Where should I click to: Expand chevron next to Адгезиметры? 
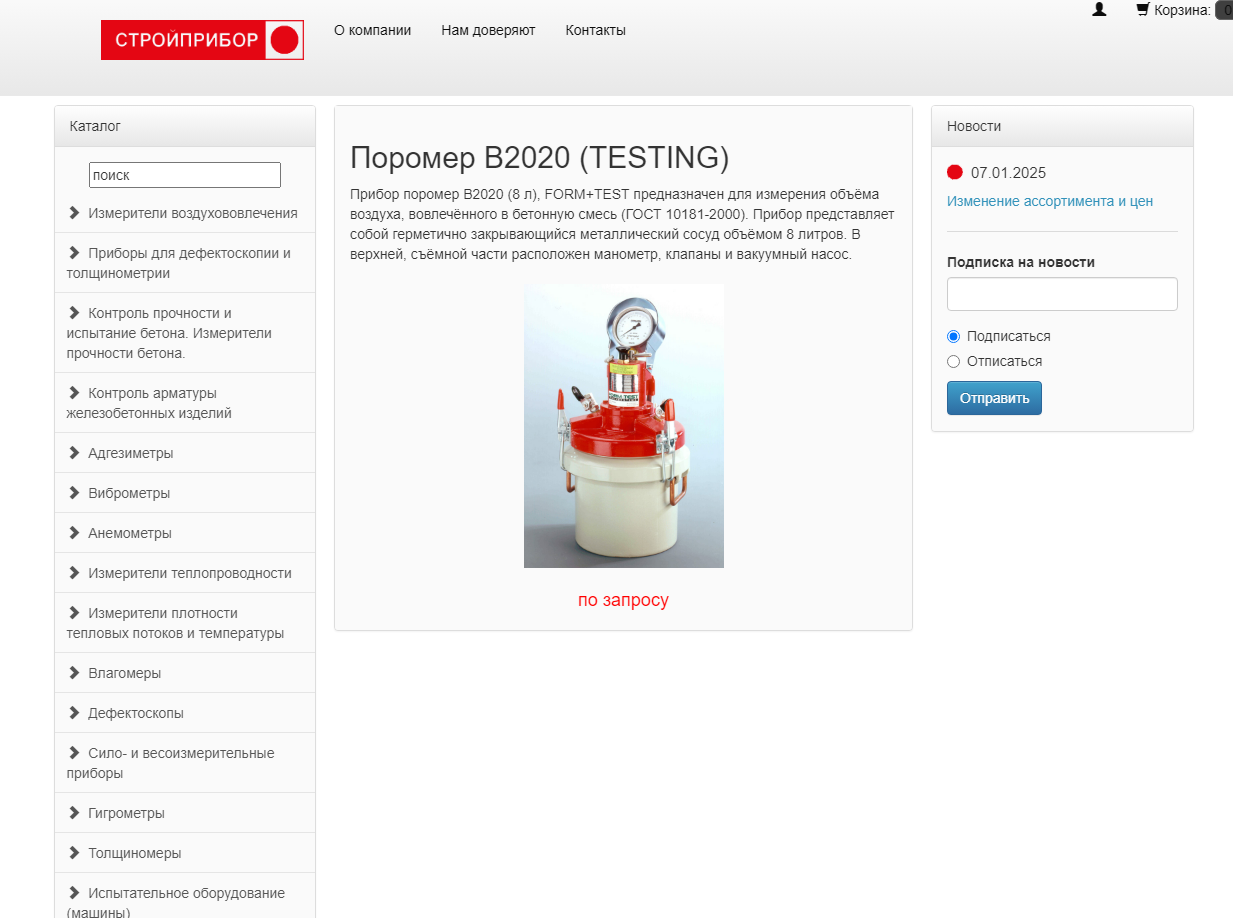(x=74, y=453)
